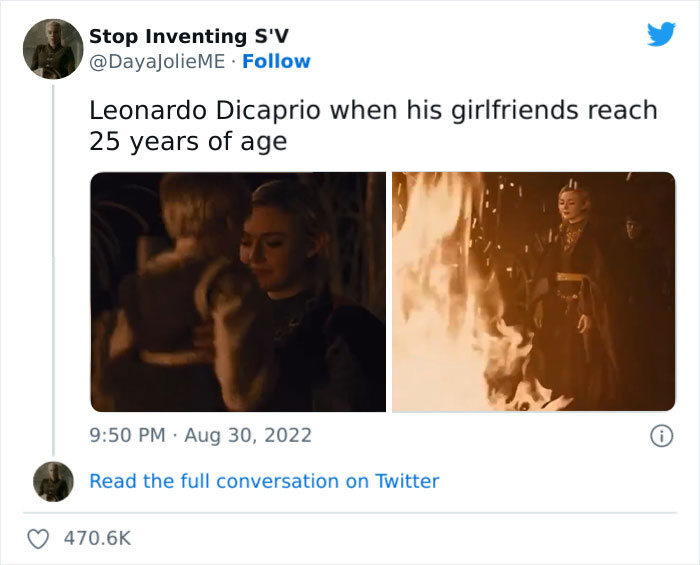Image resolution: width=700 pixels, height=565 pixels.
Task: Enlarge the right fire scene image
Action: coord(533,292)
